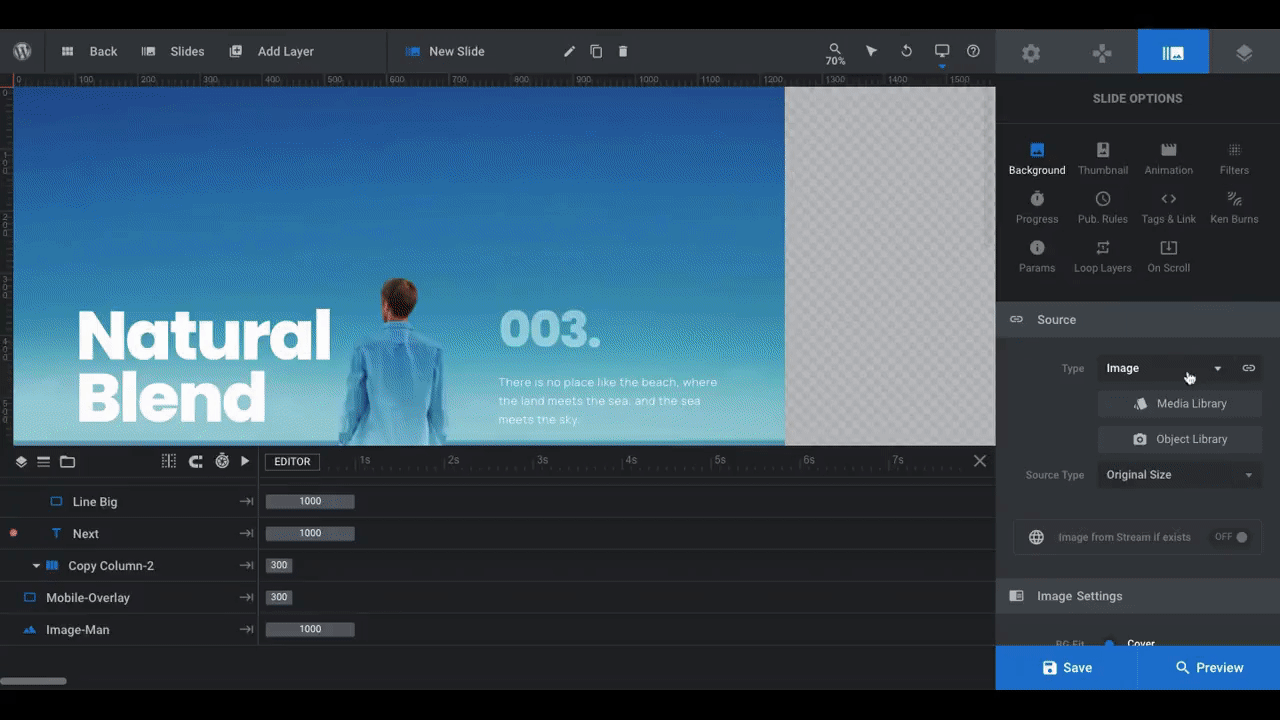This screenshot has width=1280, height=720.
Task: Click the timeline list view icon
Action: 44,461
